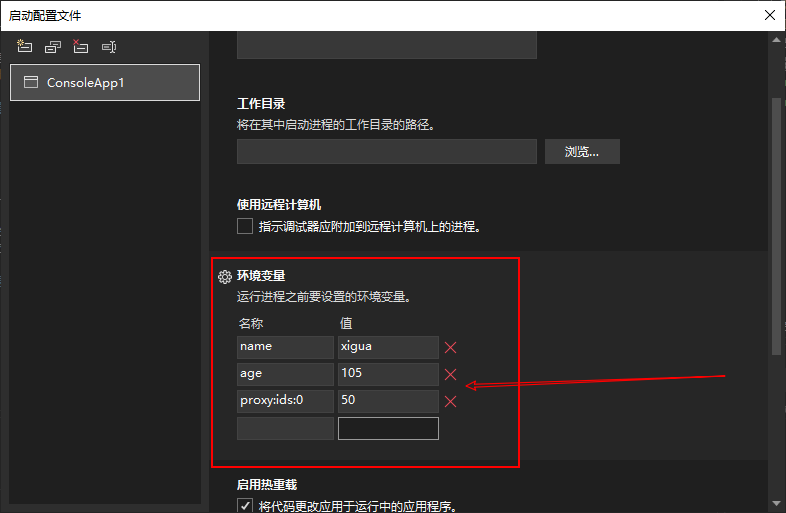Remove the name environment variable
This screenshot has height=513, width=786.
tap(450, 348)
